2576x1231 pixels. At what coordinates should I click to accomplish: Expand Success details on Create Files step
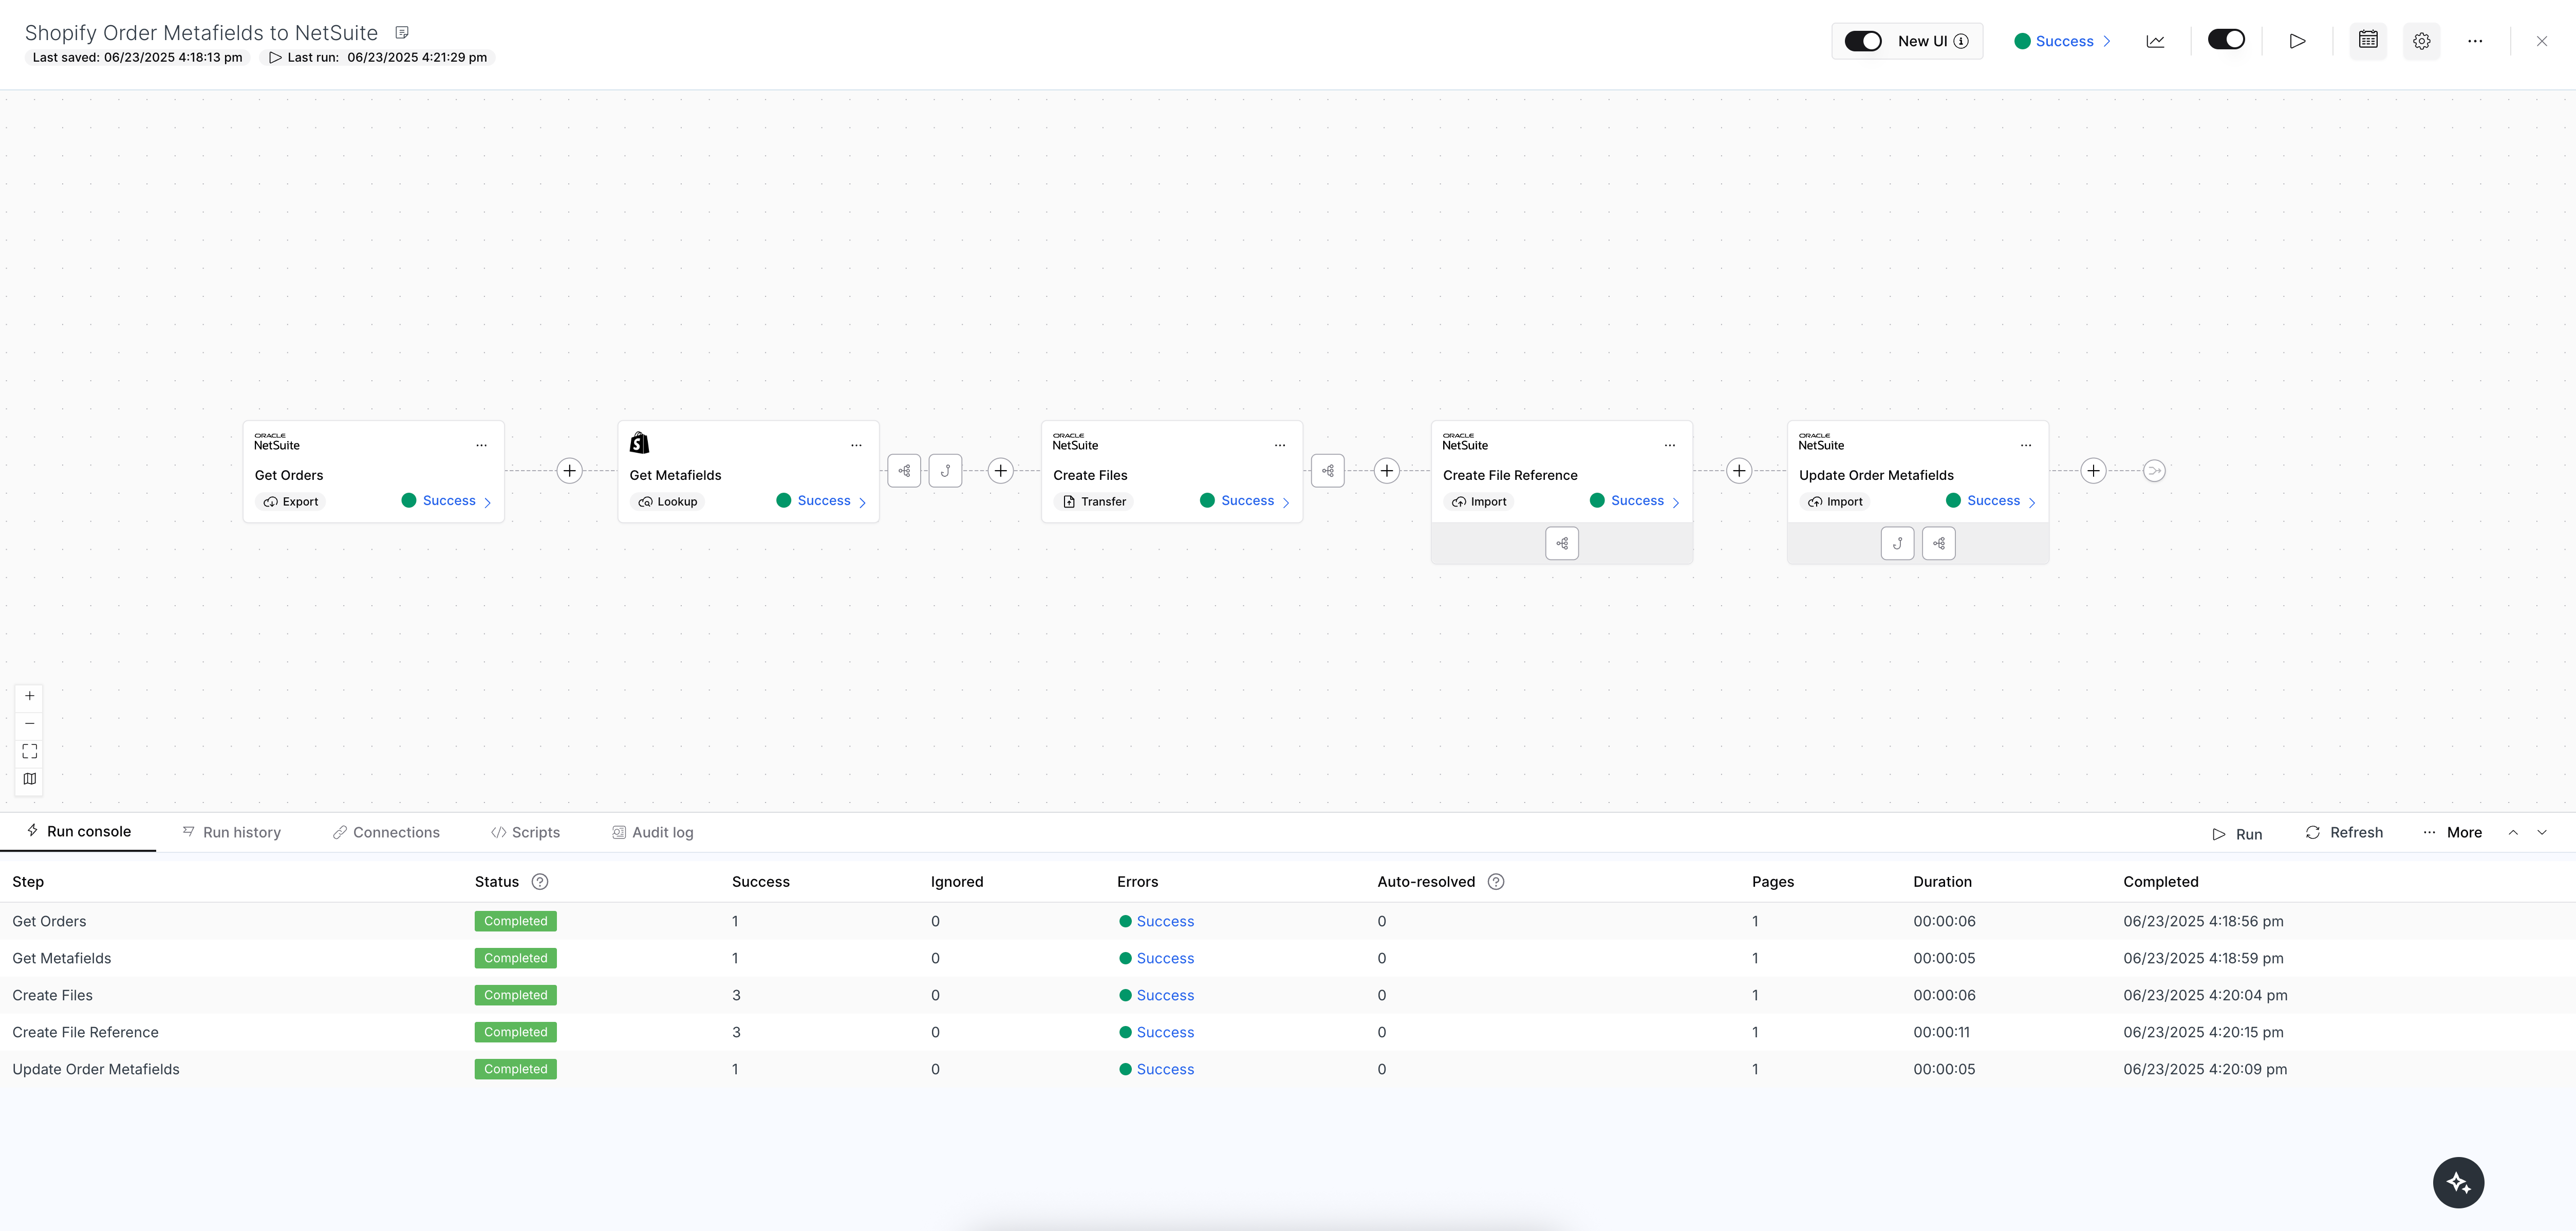(1246, 501)
